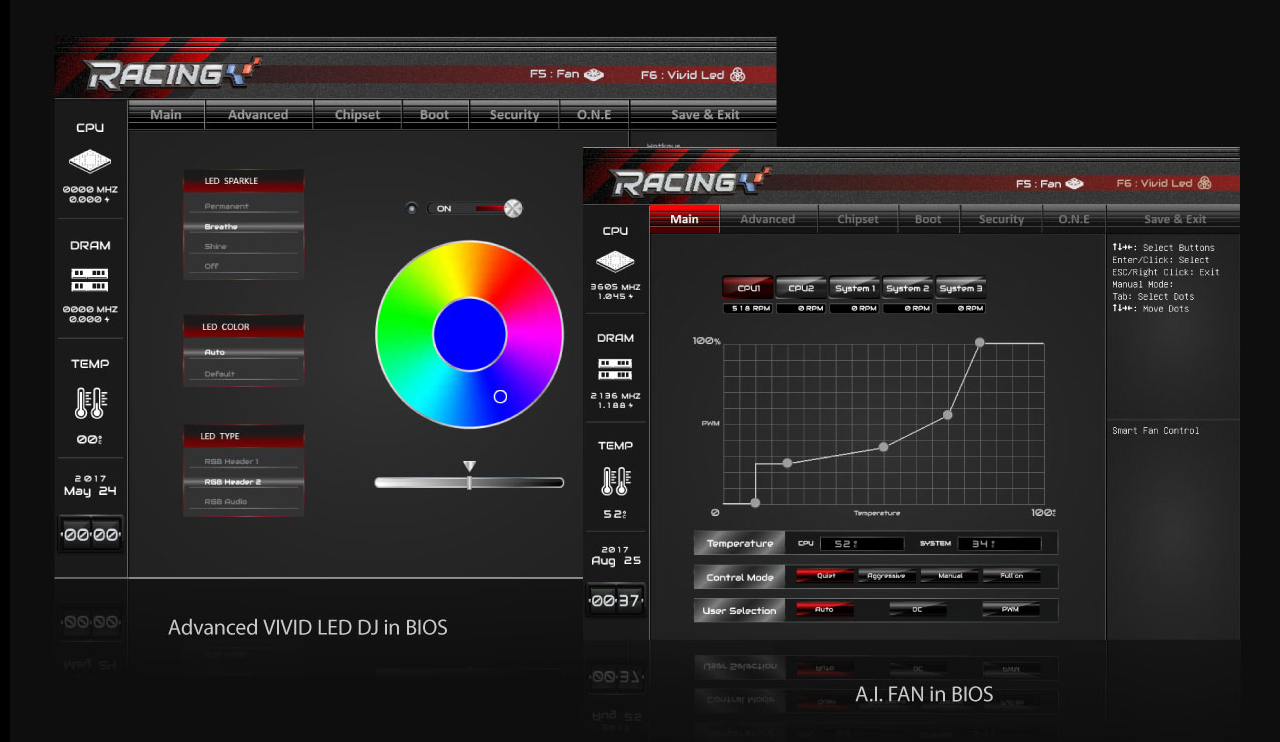Set User Selection to Auto
The image size is (1280, 742).
825,609
